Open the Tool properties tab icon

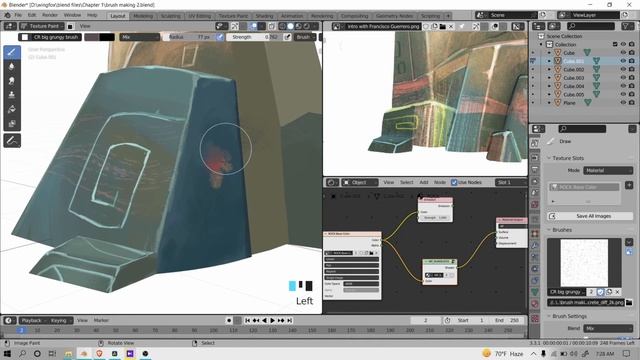click(535, 143)
